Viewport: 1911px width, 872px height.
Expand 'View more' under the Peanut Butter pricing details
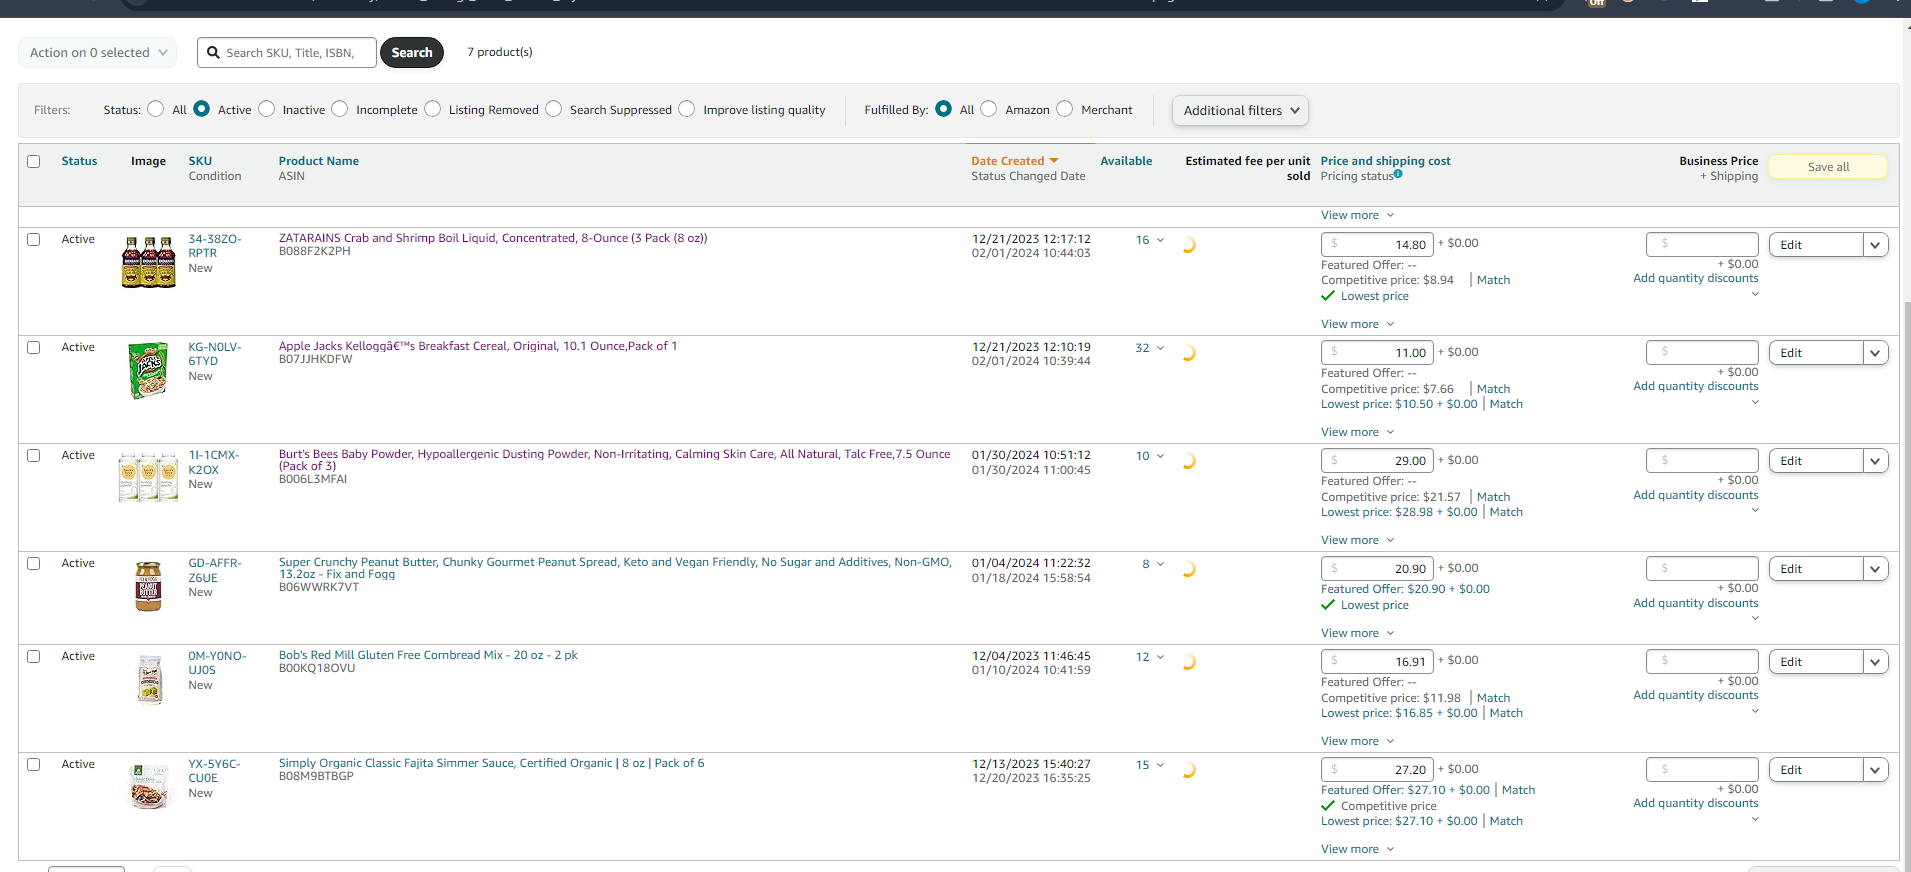1357,633
